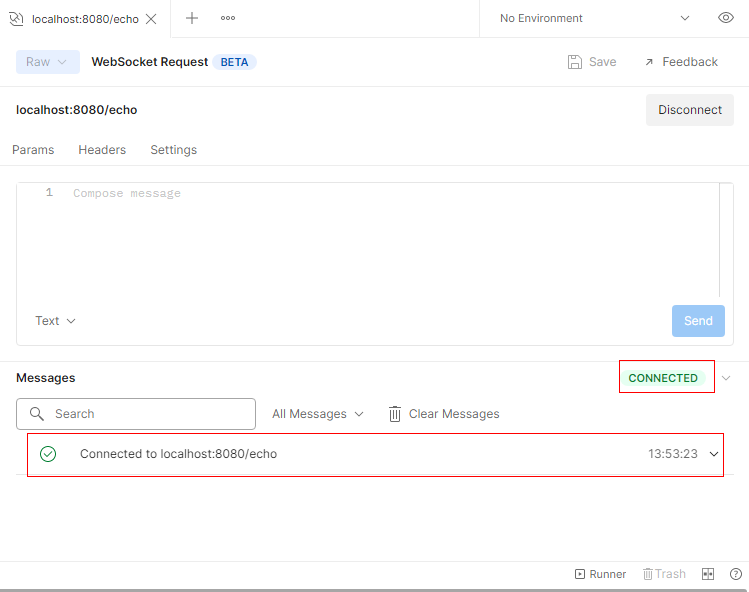Switch to the Headers tab
Screen dimensions: 749x592
point(102,150)
